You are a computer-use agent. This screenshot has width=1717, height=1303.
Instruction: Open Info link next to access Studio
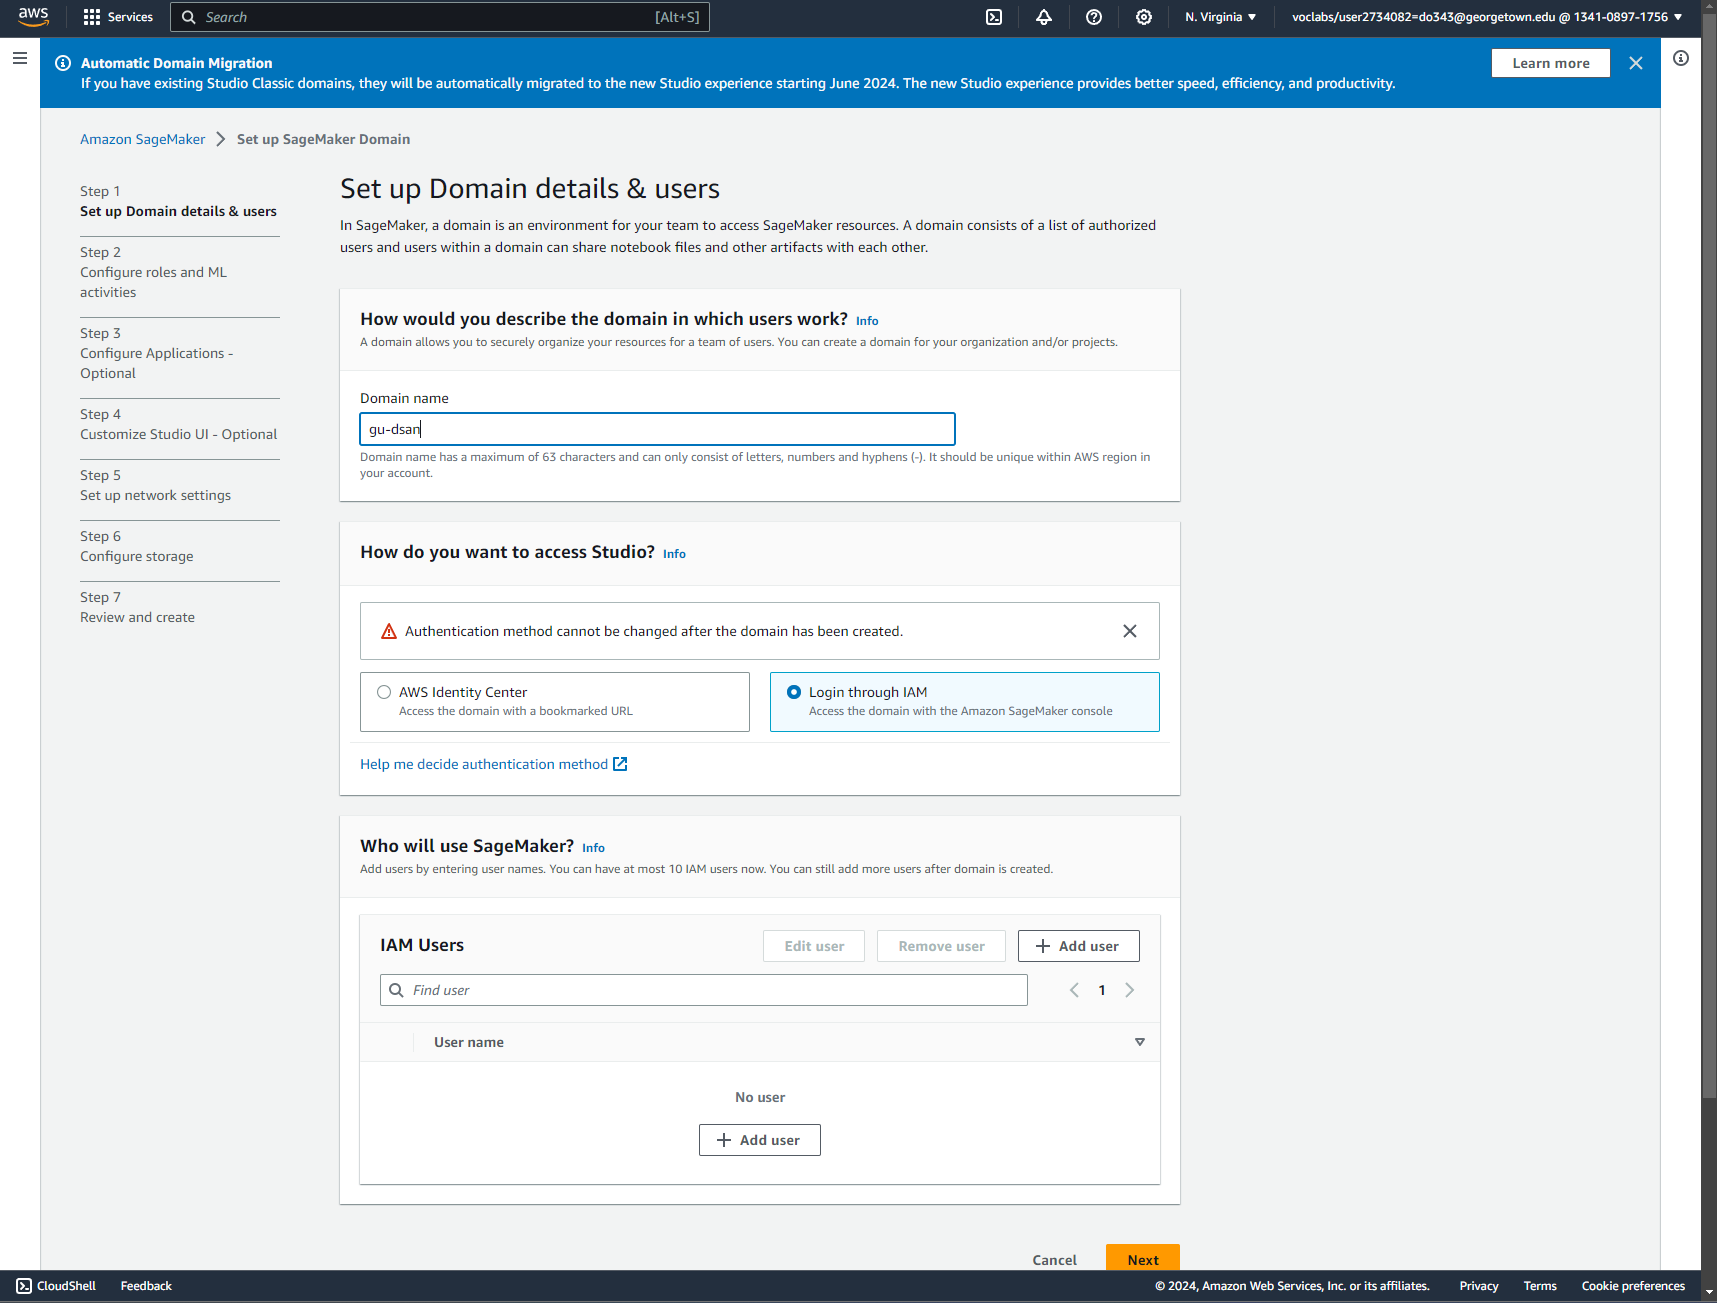click(674, 554)
